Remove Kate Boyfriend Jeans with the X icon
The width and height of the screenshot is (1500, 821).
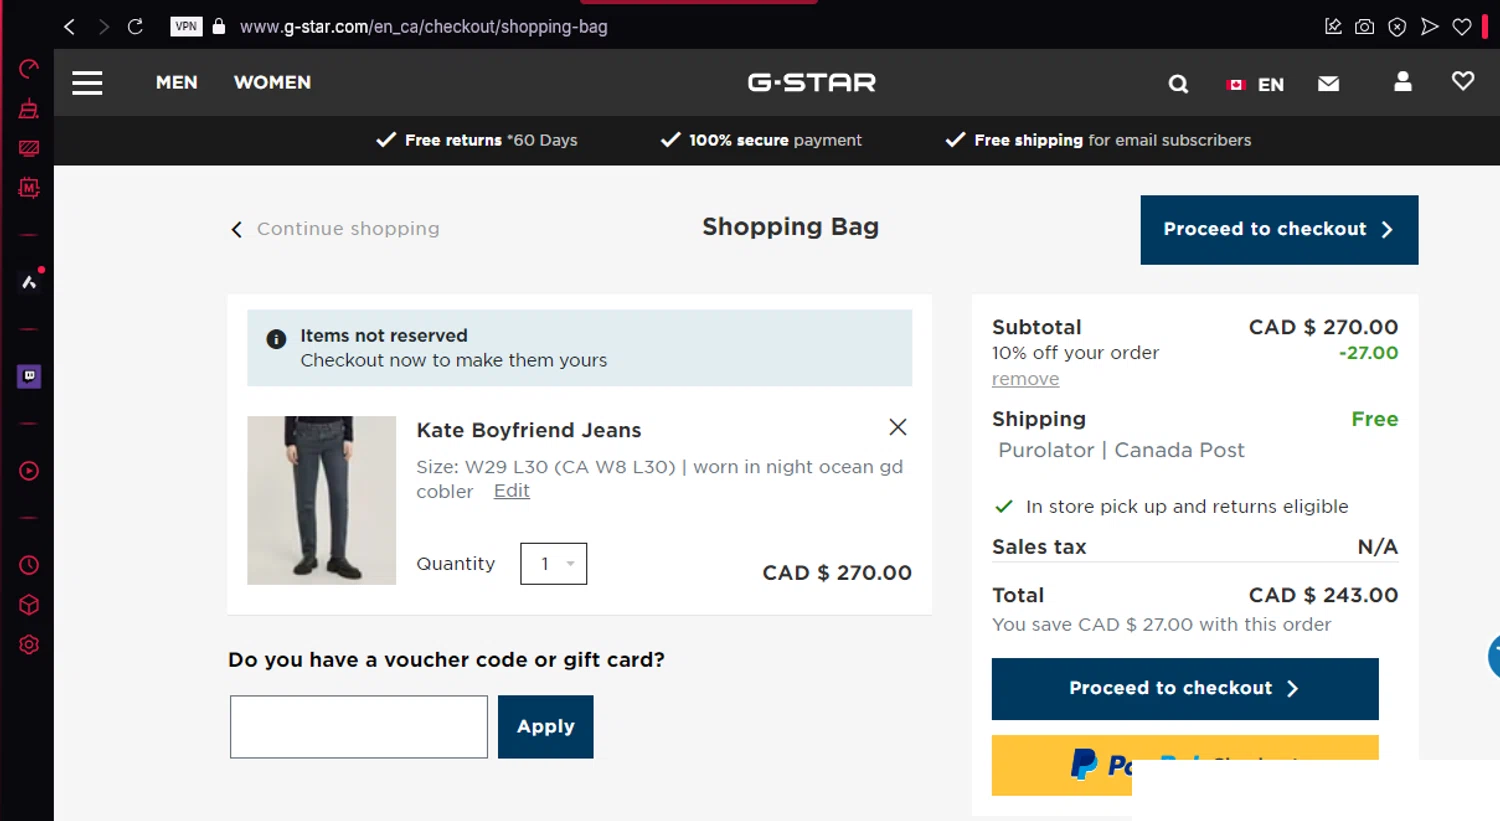point(898,427)
